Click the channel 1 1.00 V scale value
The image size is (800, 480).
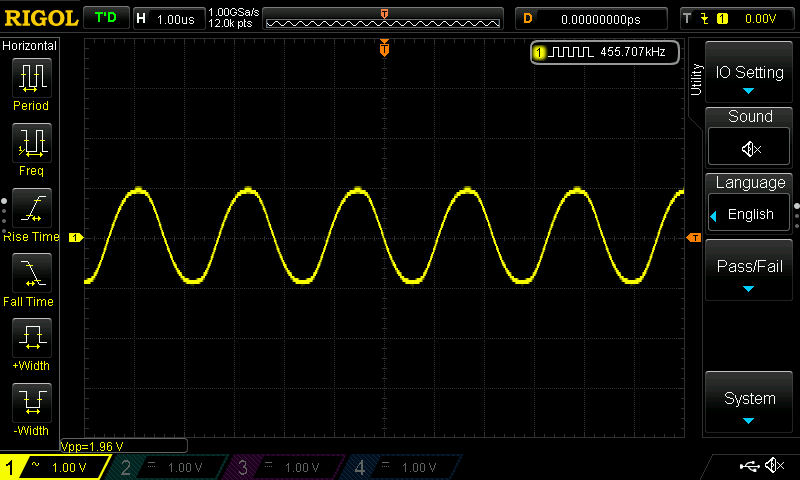[x=69, y=468]
